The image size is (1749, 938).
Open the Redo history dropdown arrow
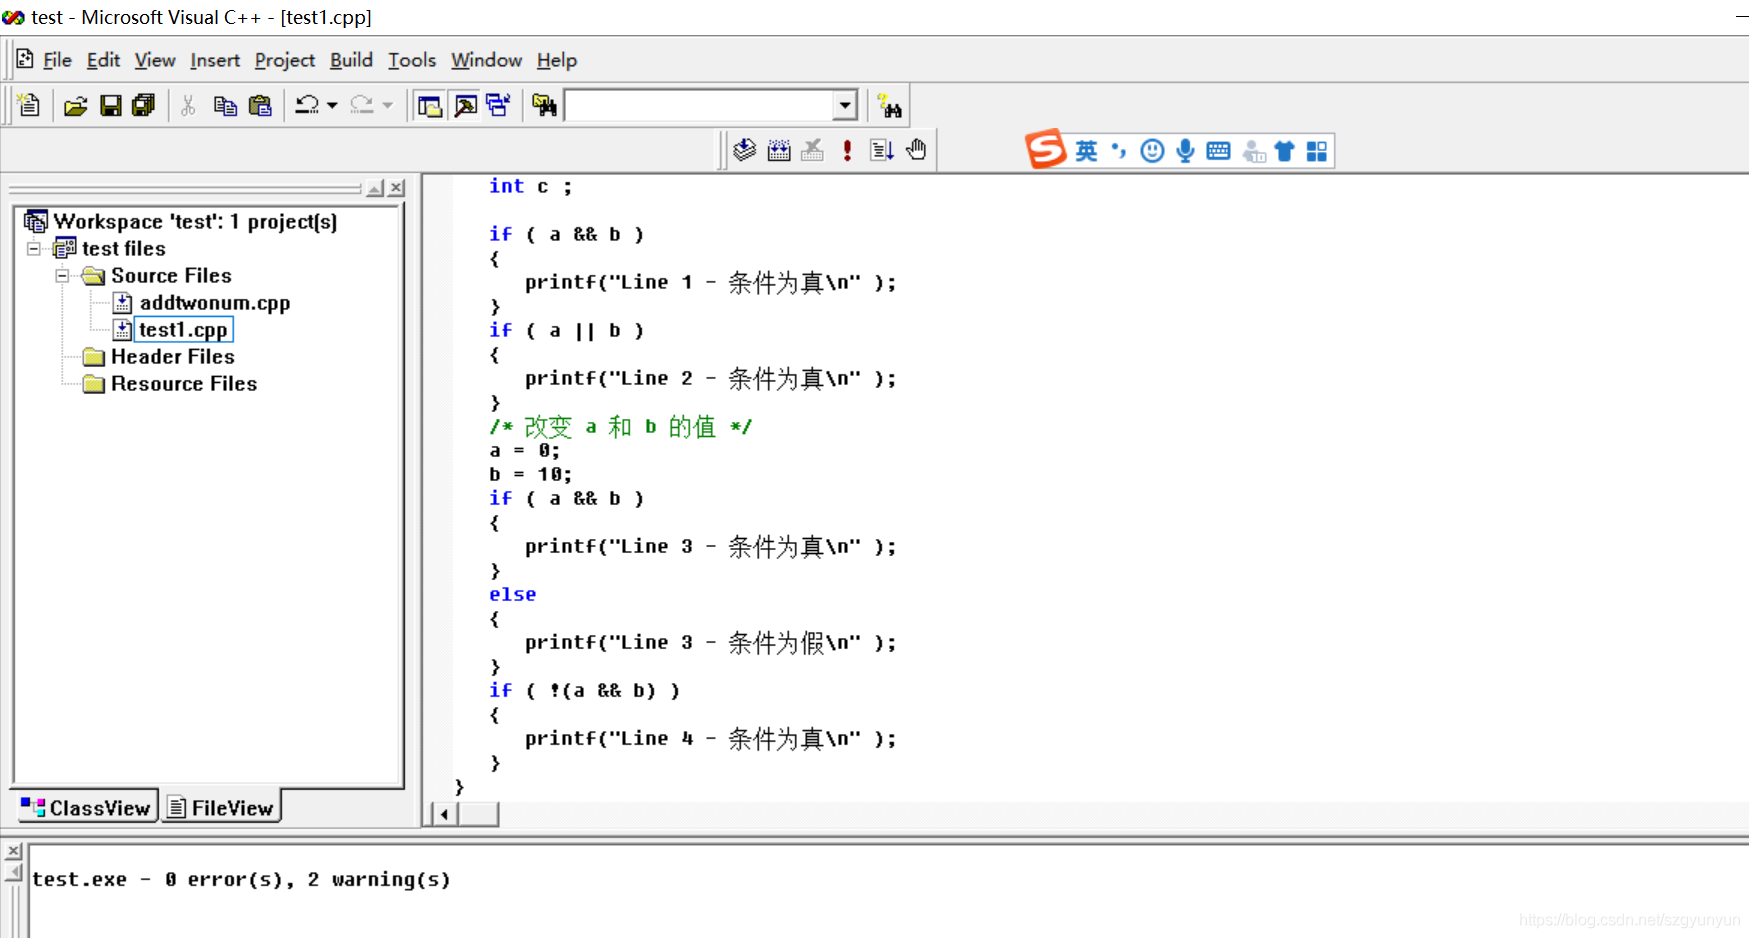(388, 105)
